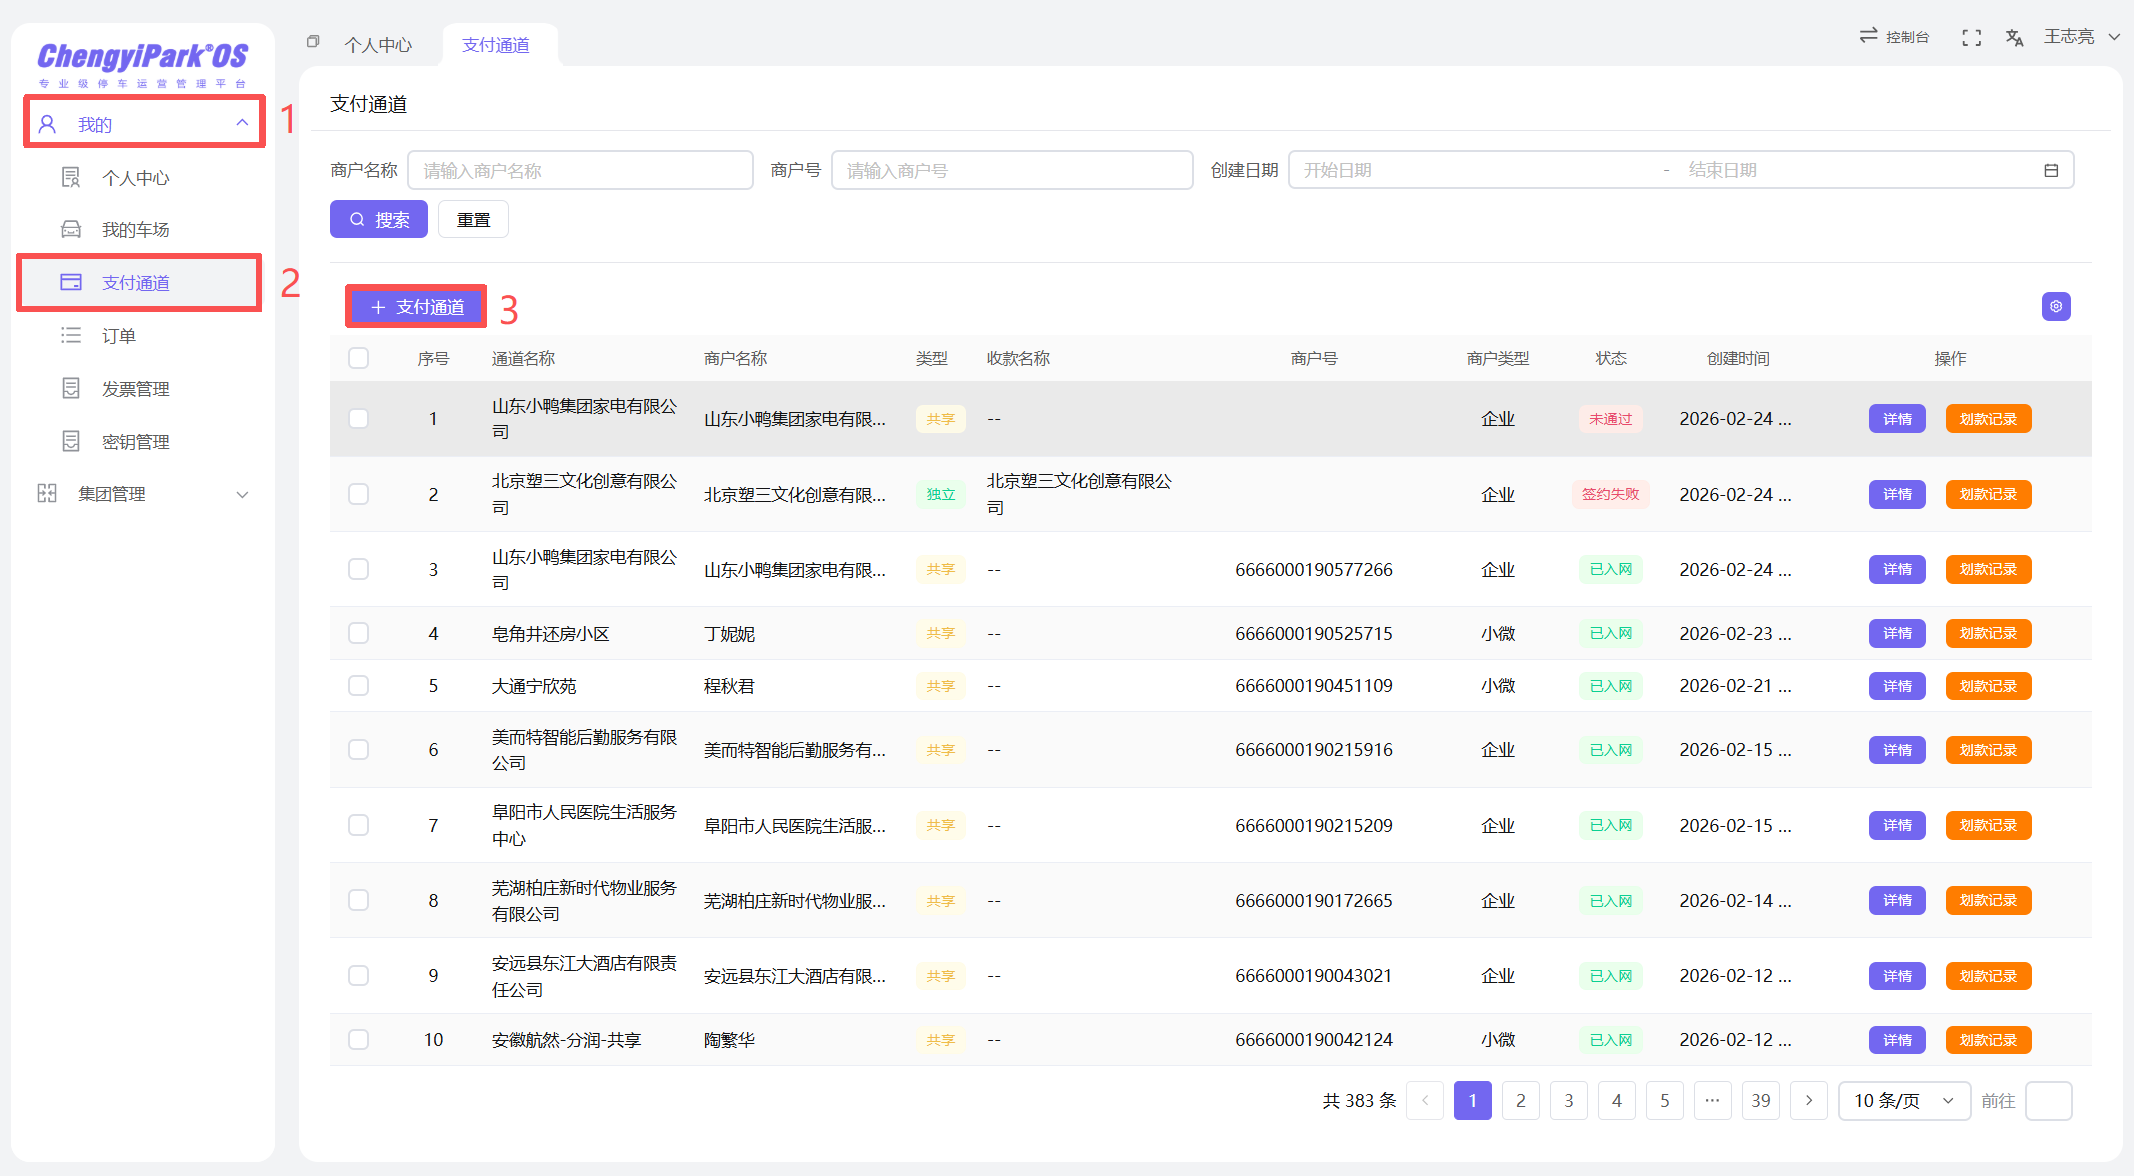Click the 我的车场 car icon in sidebar
This screenshot has height=1176, width=2134.
(x=71, y=230)
